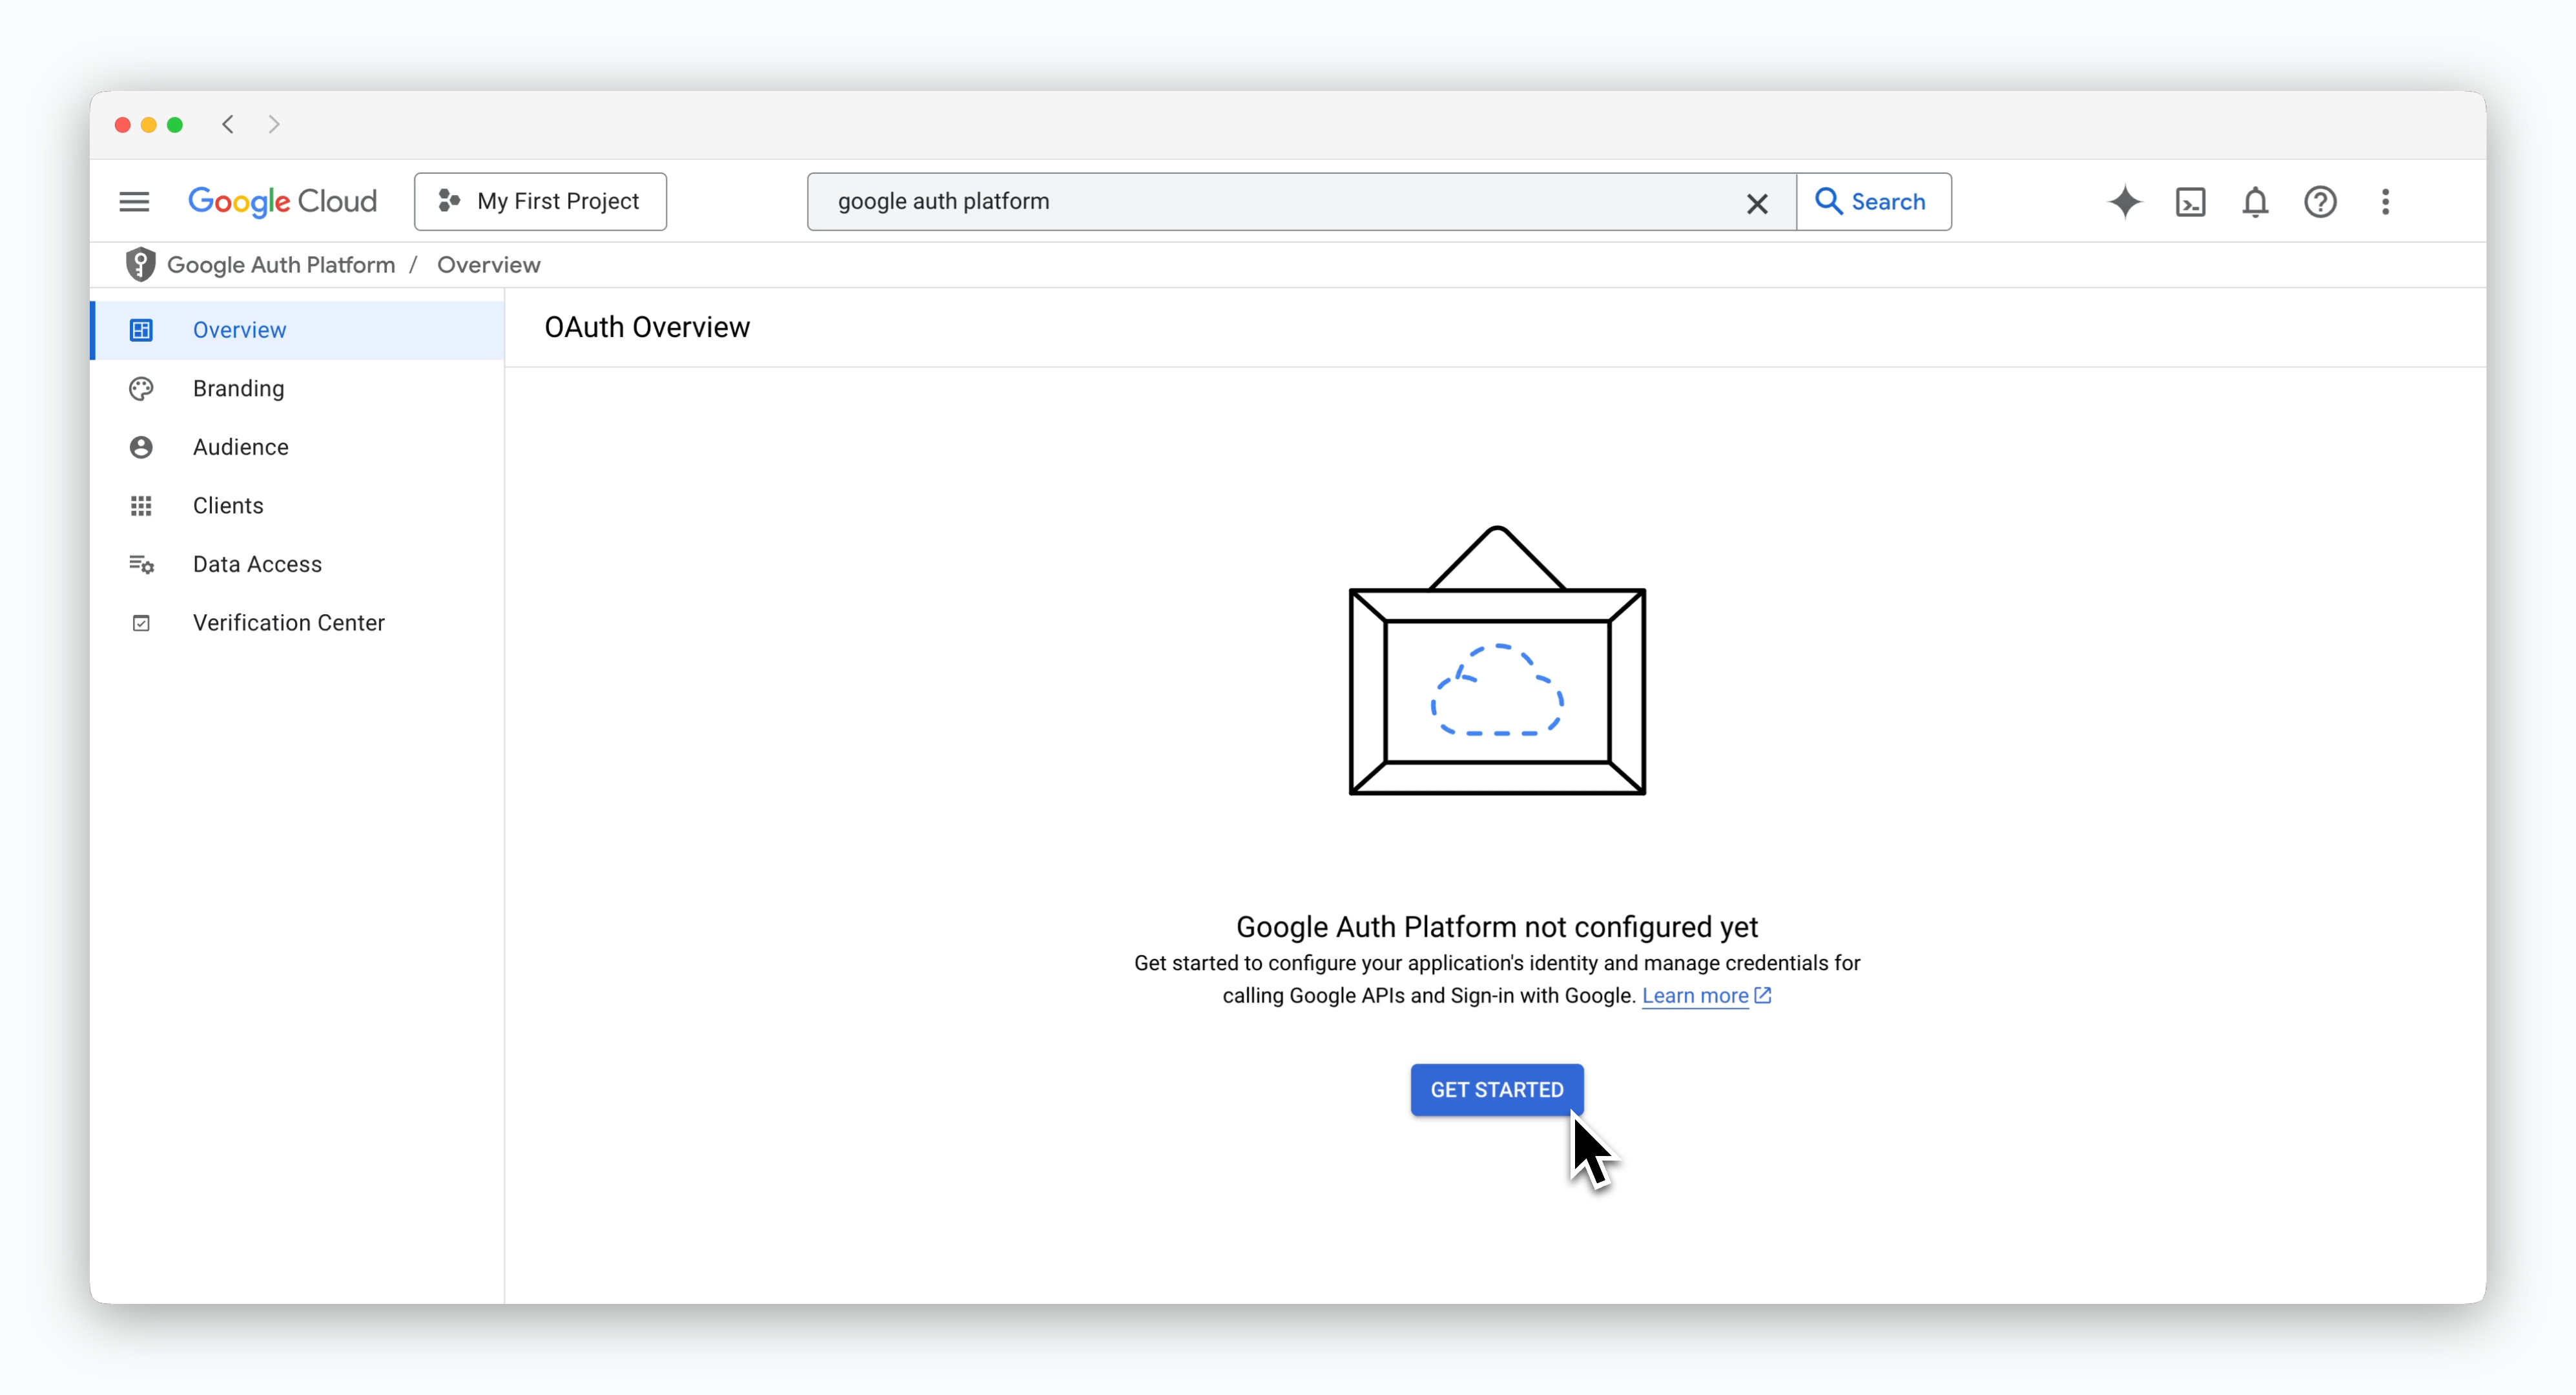Click the Verification Center checkbox icon
2576x1395 pixels.
(x=141, y=623)
